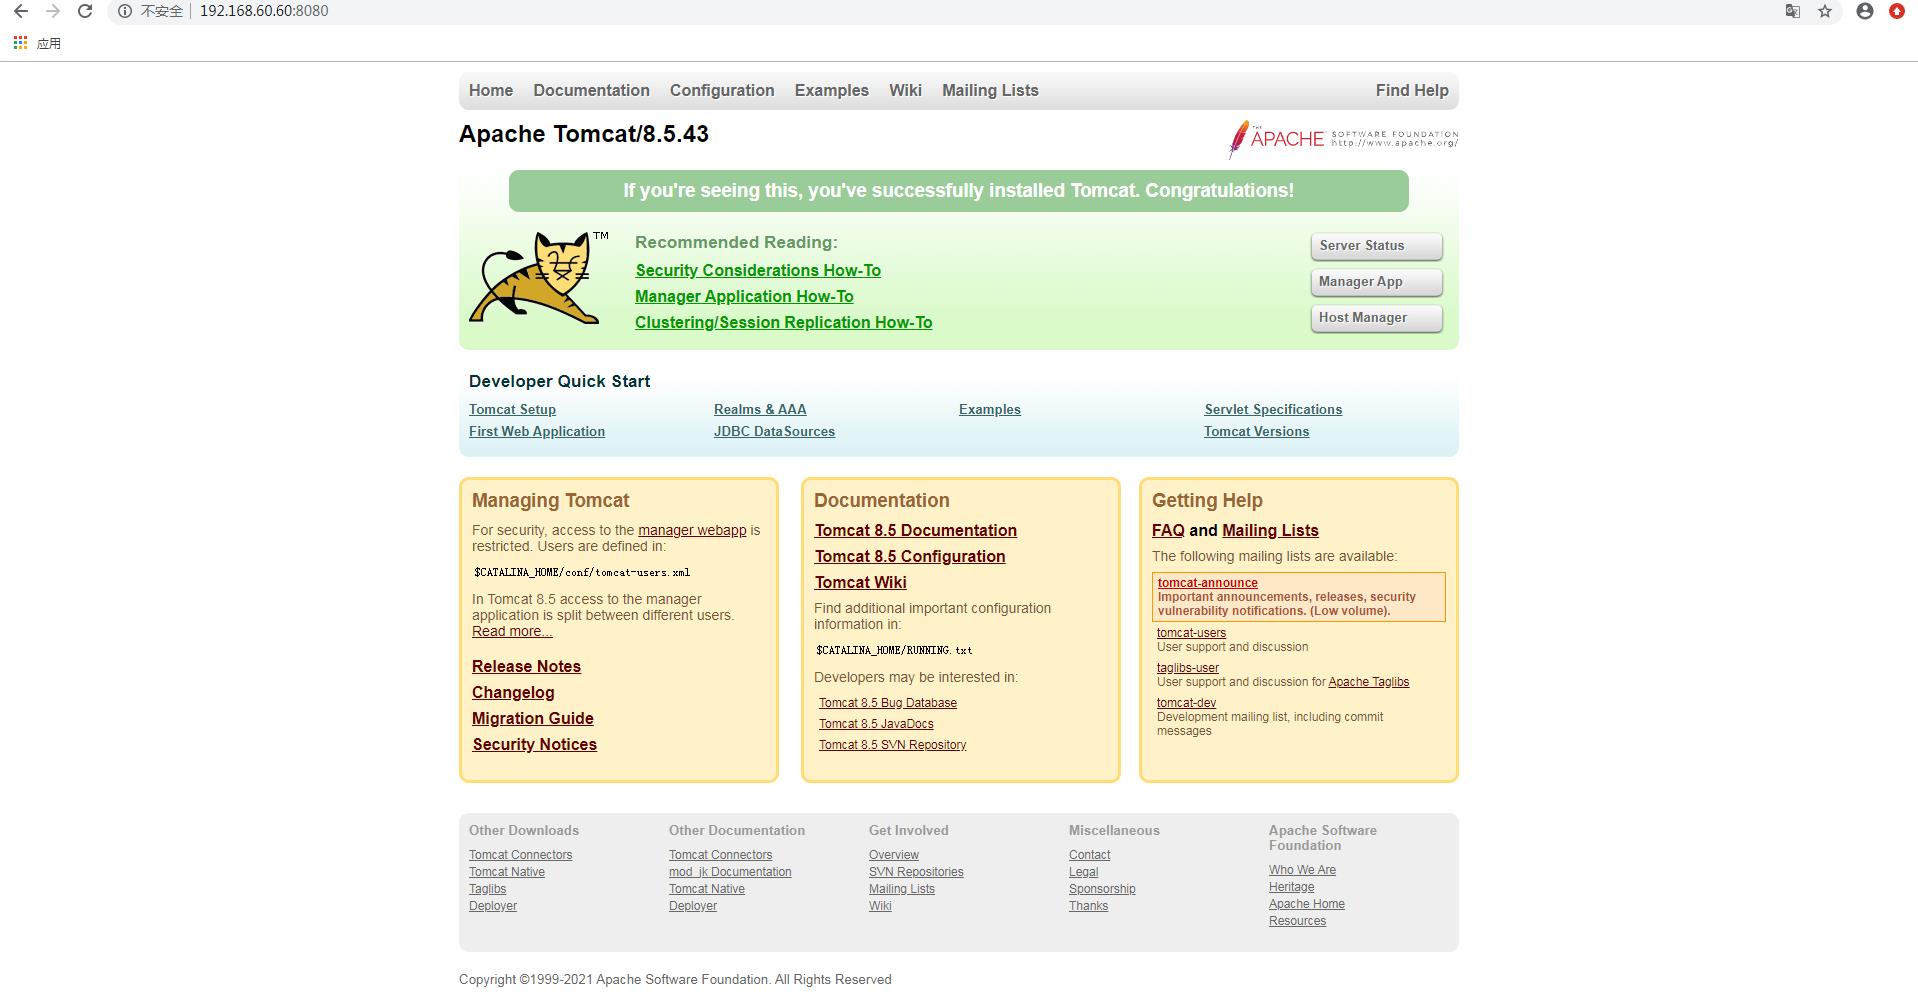Open the Changelog link
The image size is (1918, 998).
pos(513,692)
